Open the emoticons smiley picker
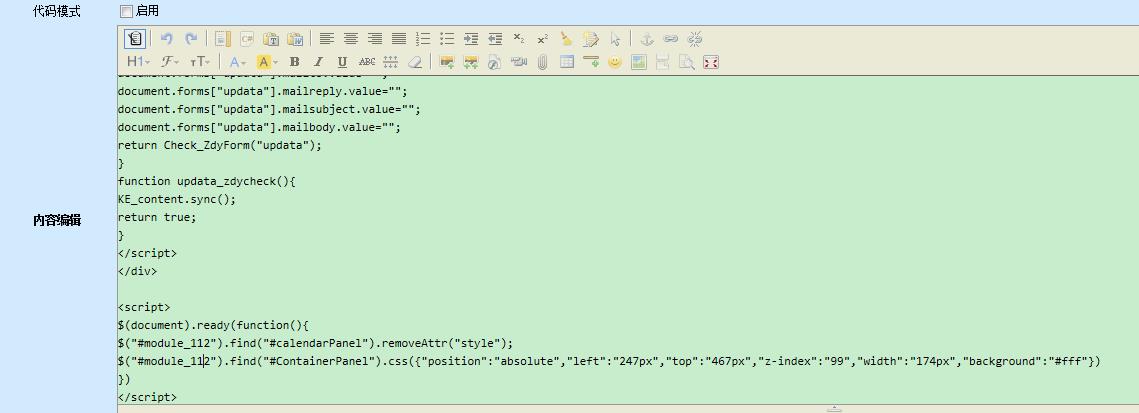 (x=615, y=62)
